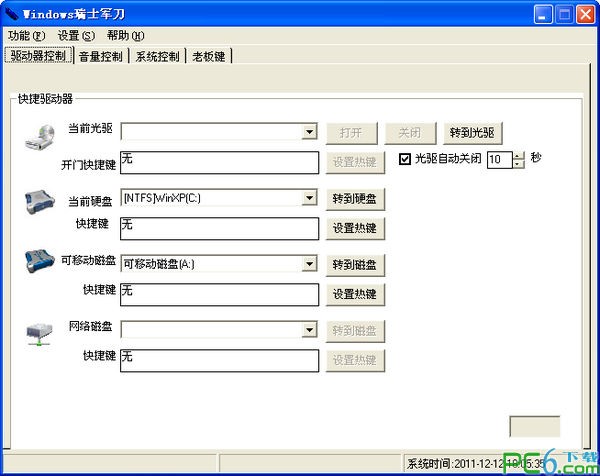Click 转到磁盘 for removable disk
The image size is (600, 476).
[x=355, y=265]
